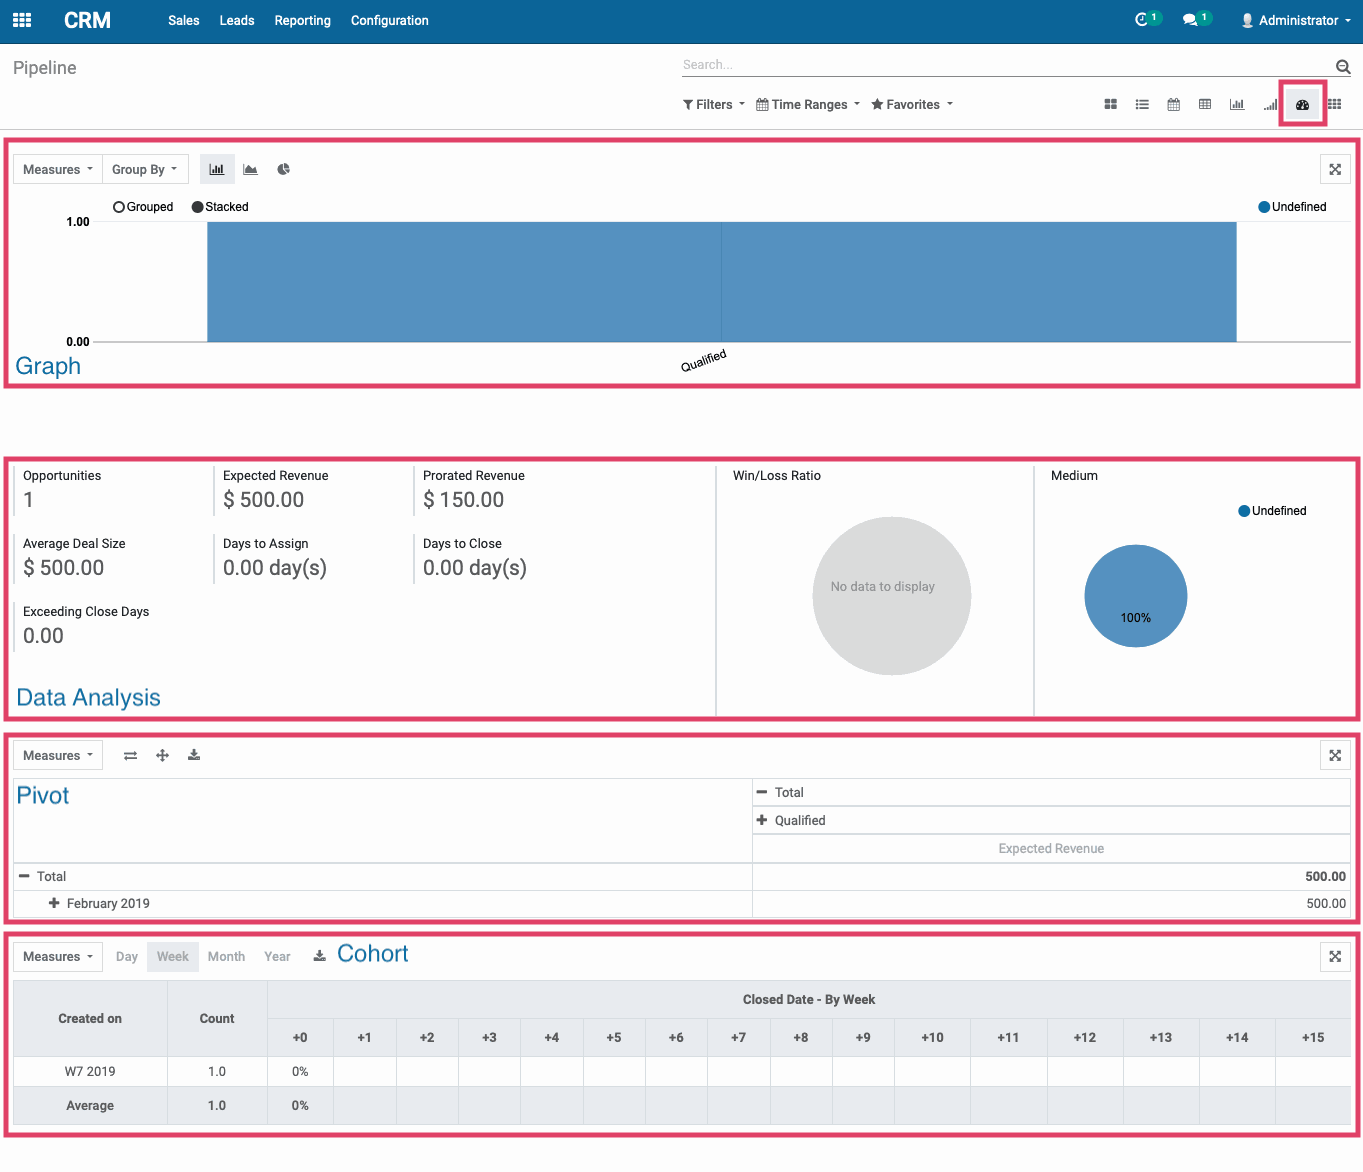Download Pivot table as file

[194, 755]
